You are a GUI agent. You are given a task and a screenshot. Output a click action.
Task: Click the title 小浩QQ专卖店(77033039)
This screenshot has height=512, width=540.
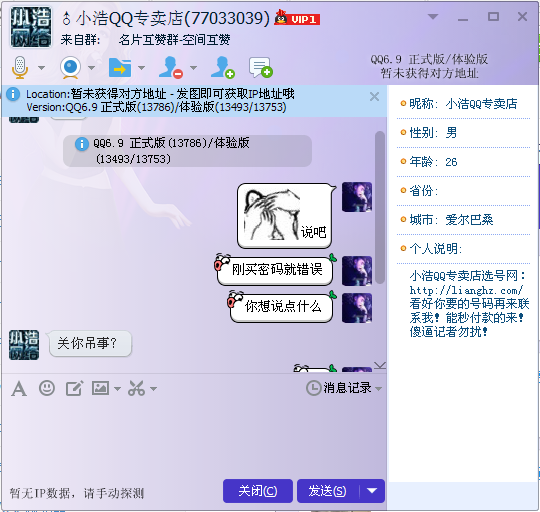click(x=172, y=18)
